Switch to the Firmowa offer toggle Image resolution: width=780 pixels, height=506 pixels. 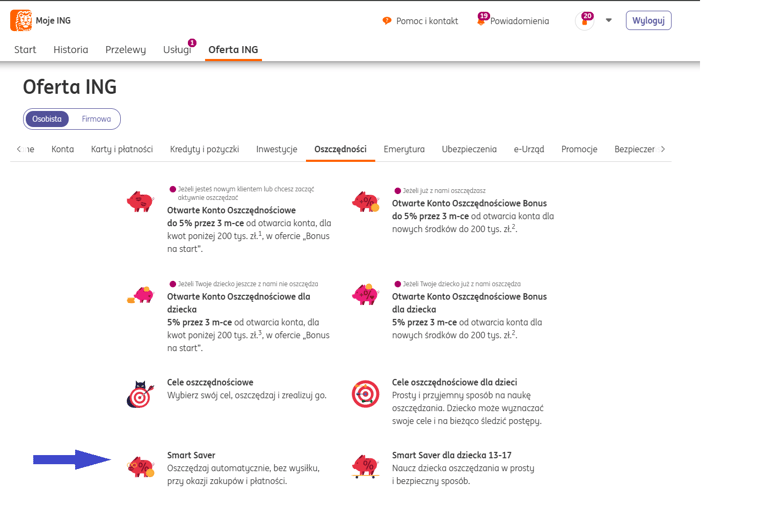tap(96, 119)
